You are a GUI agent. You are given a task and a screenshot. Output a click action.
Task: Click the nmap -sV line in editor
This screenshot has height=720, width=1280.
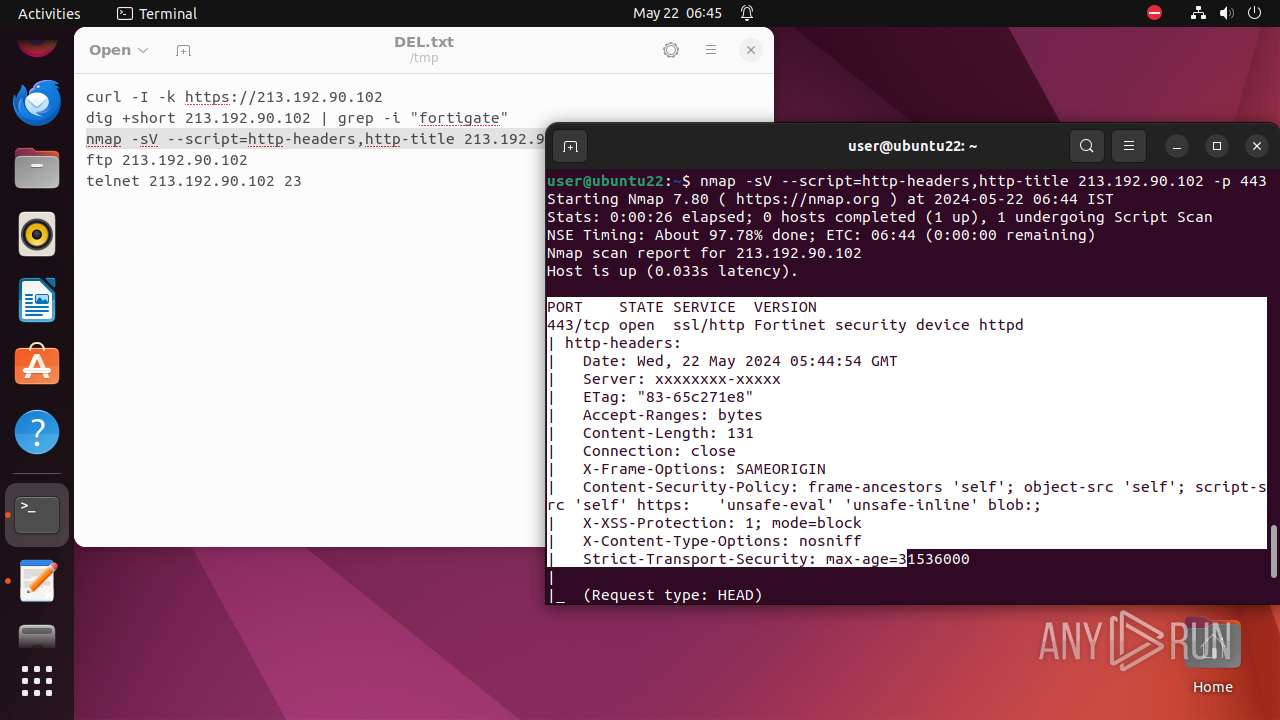click(315, 139)
